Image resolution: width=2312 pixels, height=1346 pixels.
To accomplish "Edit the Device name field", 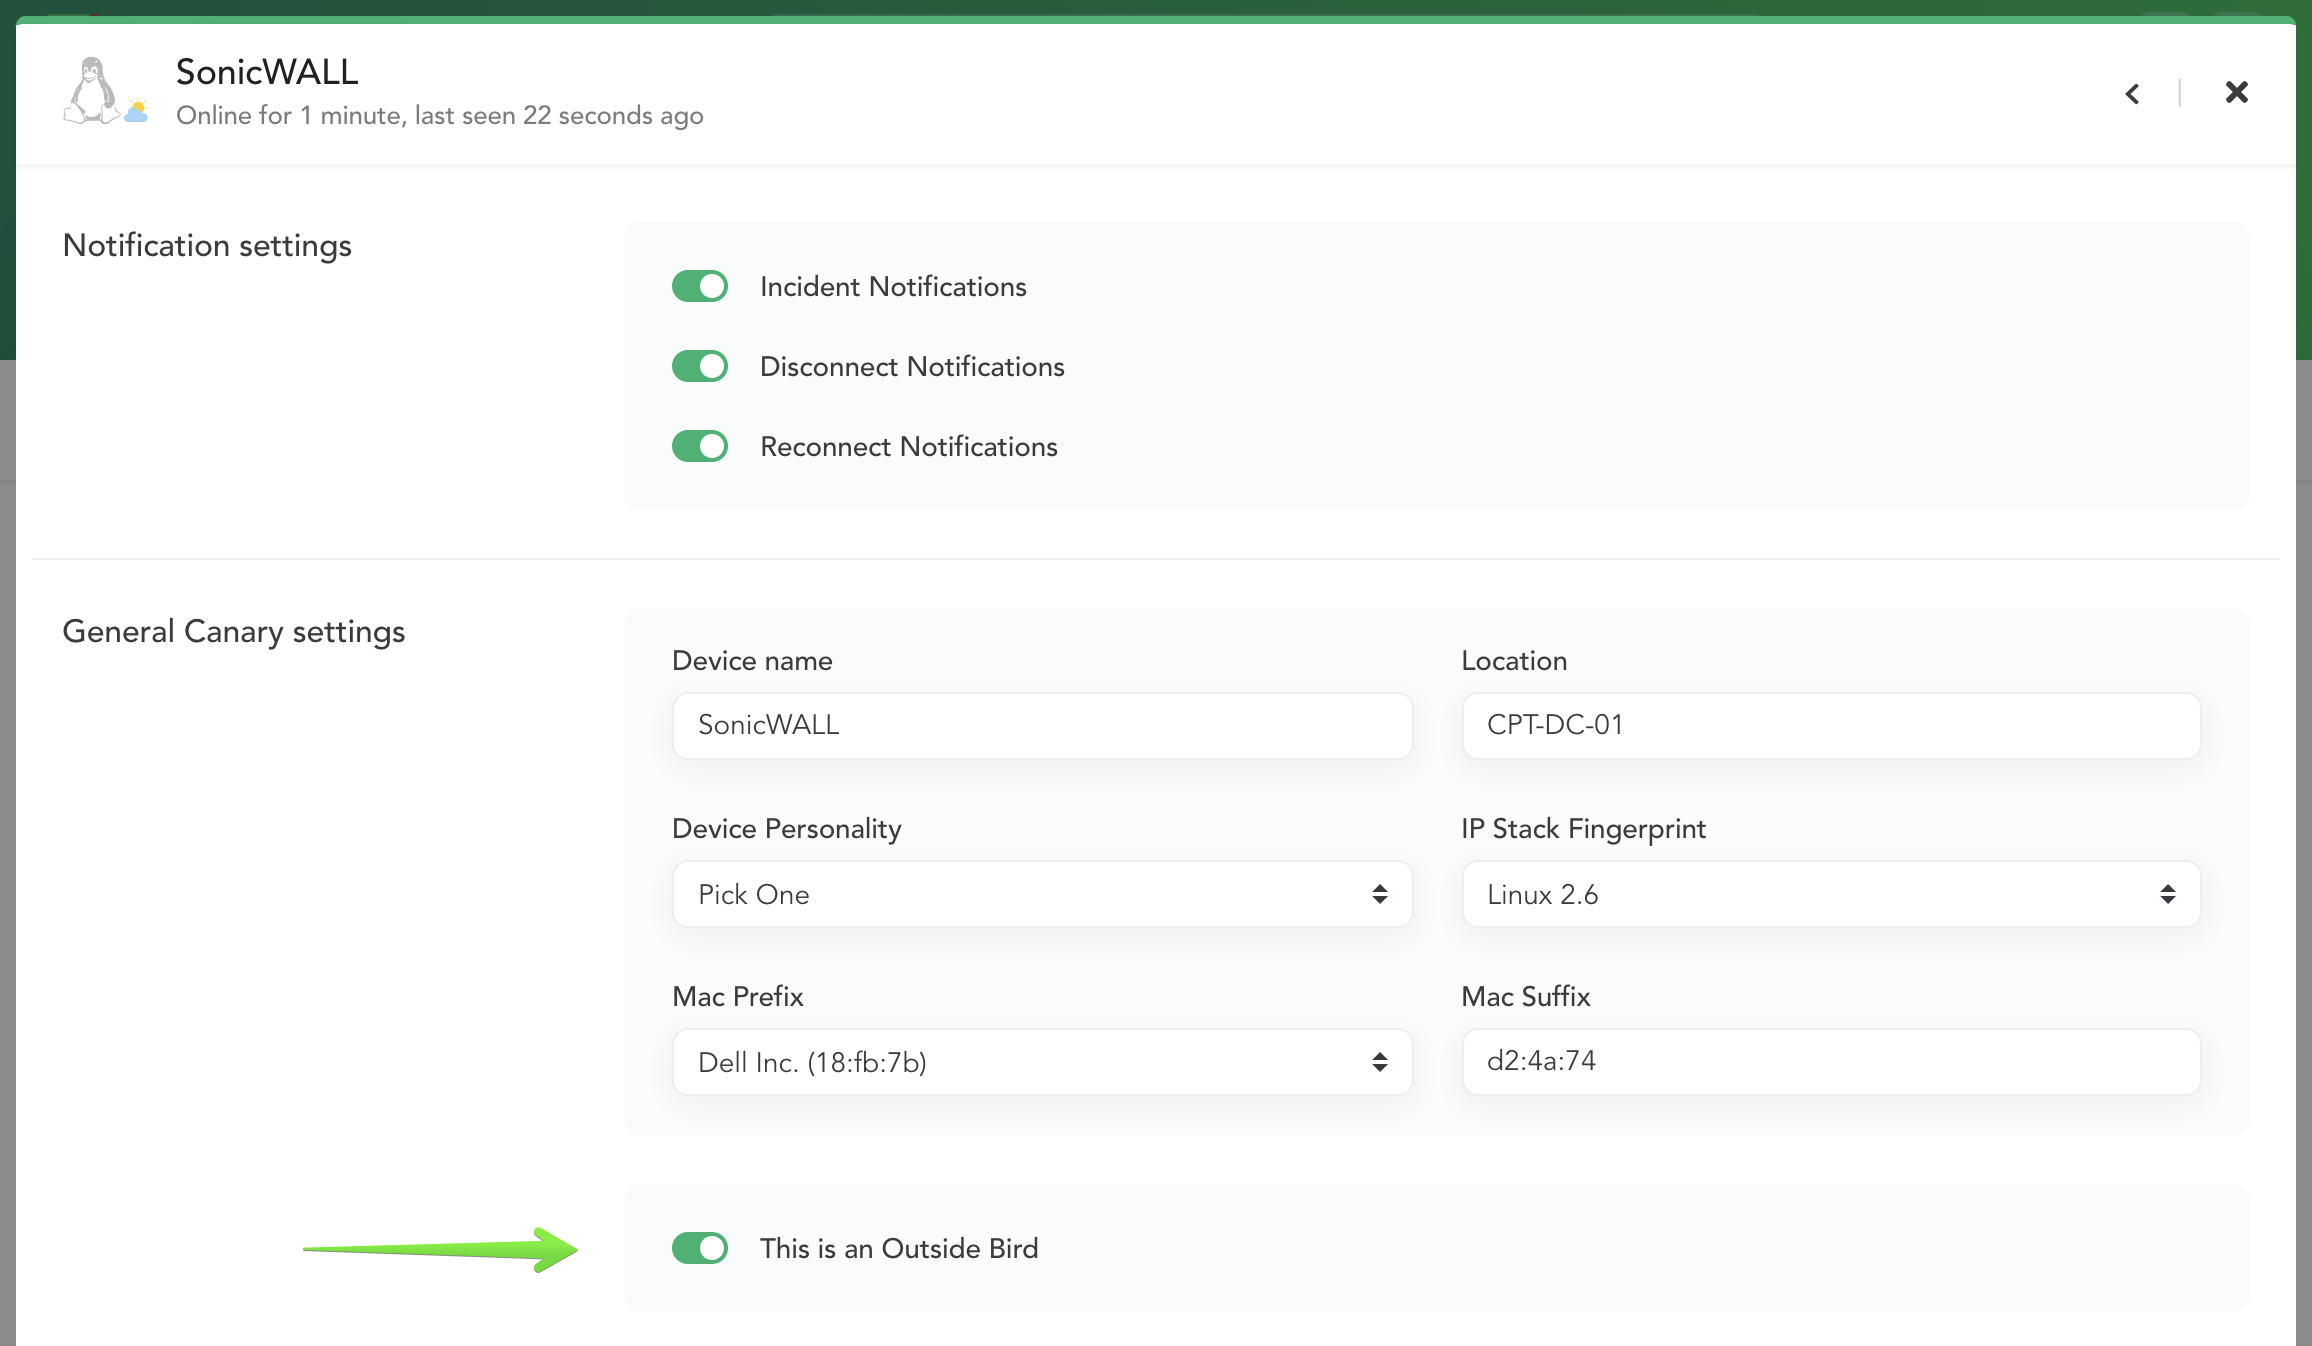I will point(1042,725).
